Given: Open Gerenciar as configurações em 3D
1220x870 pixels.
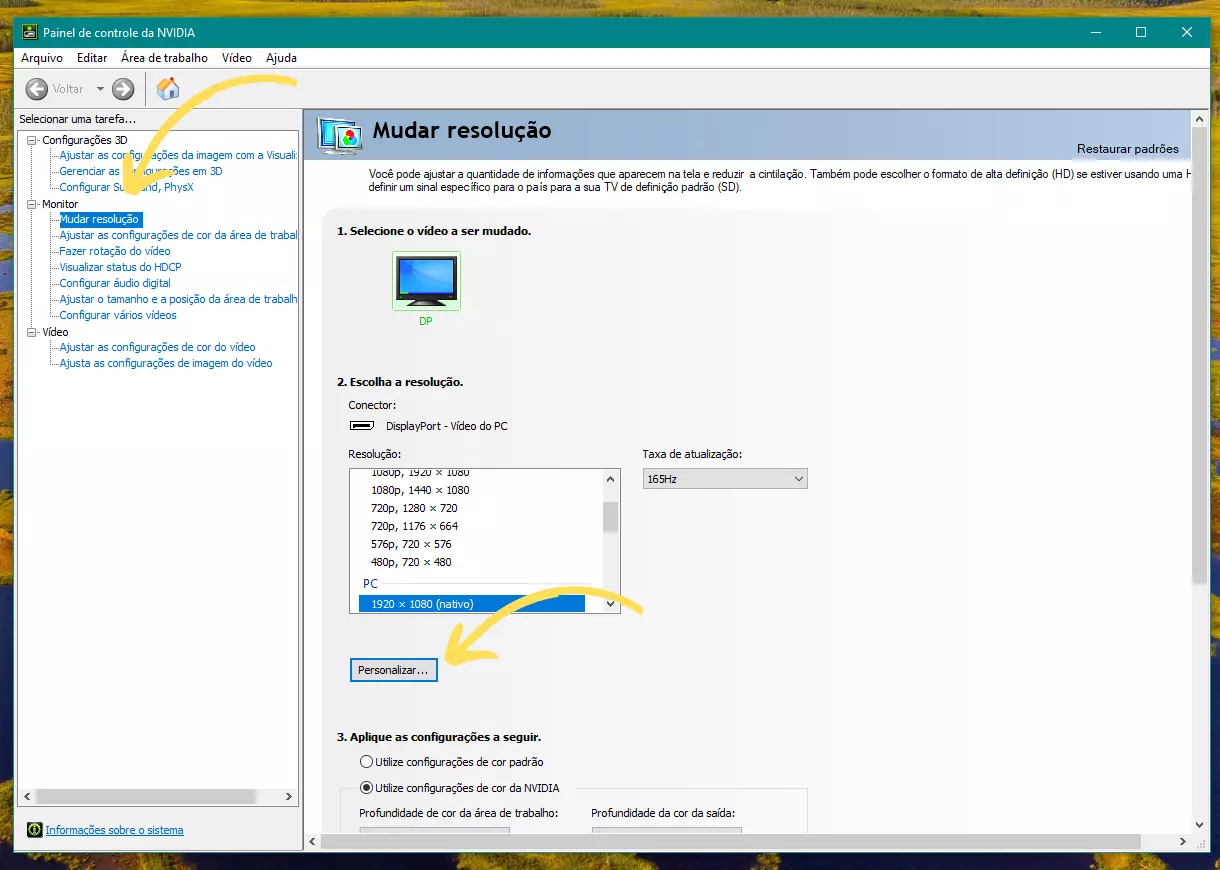Looking at the screenshot, I should pyautogui.click(x=141, y=171).
